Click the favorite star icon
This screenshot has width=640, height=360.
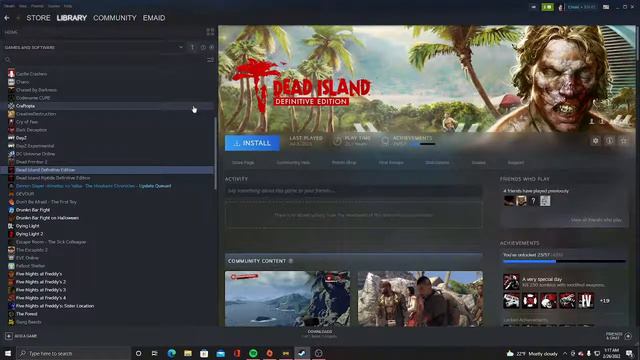pyautogui.click(x=624, y=141)
